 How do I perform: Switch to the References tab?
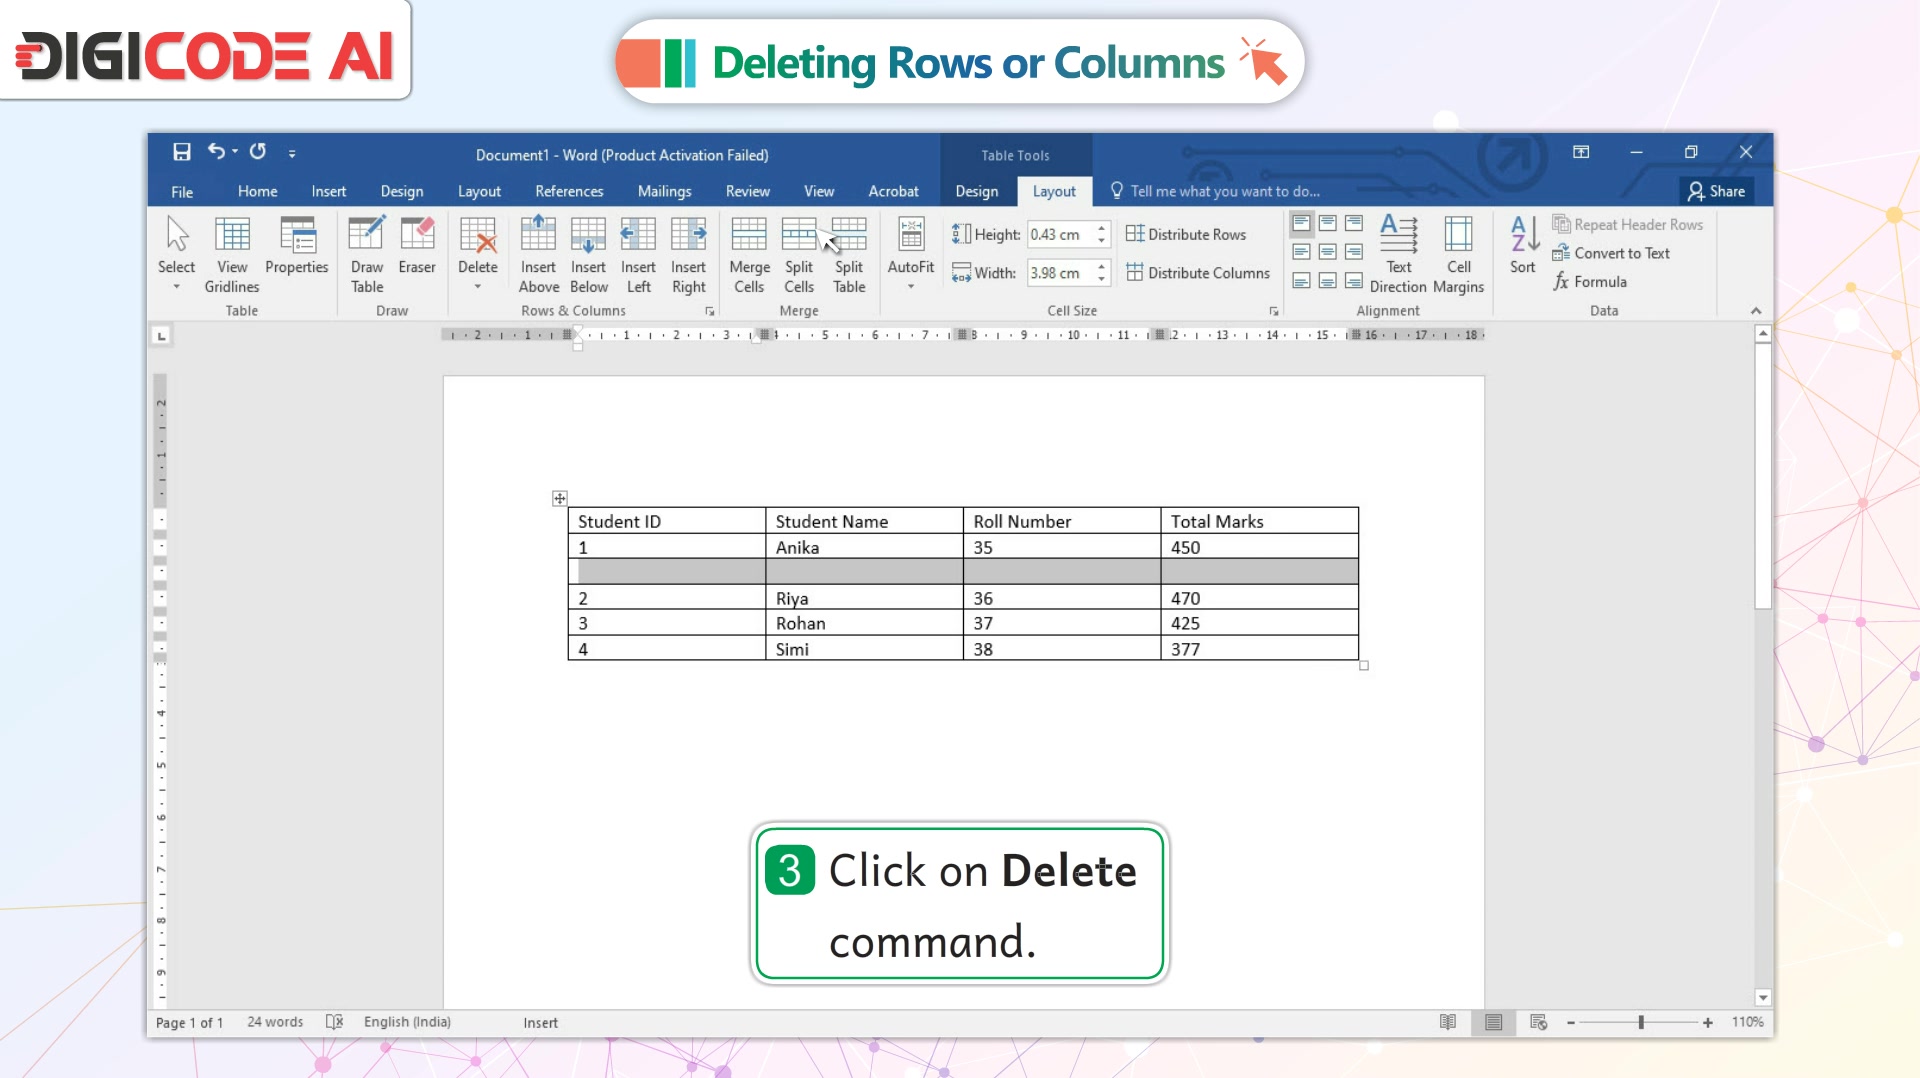point(569,191)
